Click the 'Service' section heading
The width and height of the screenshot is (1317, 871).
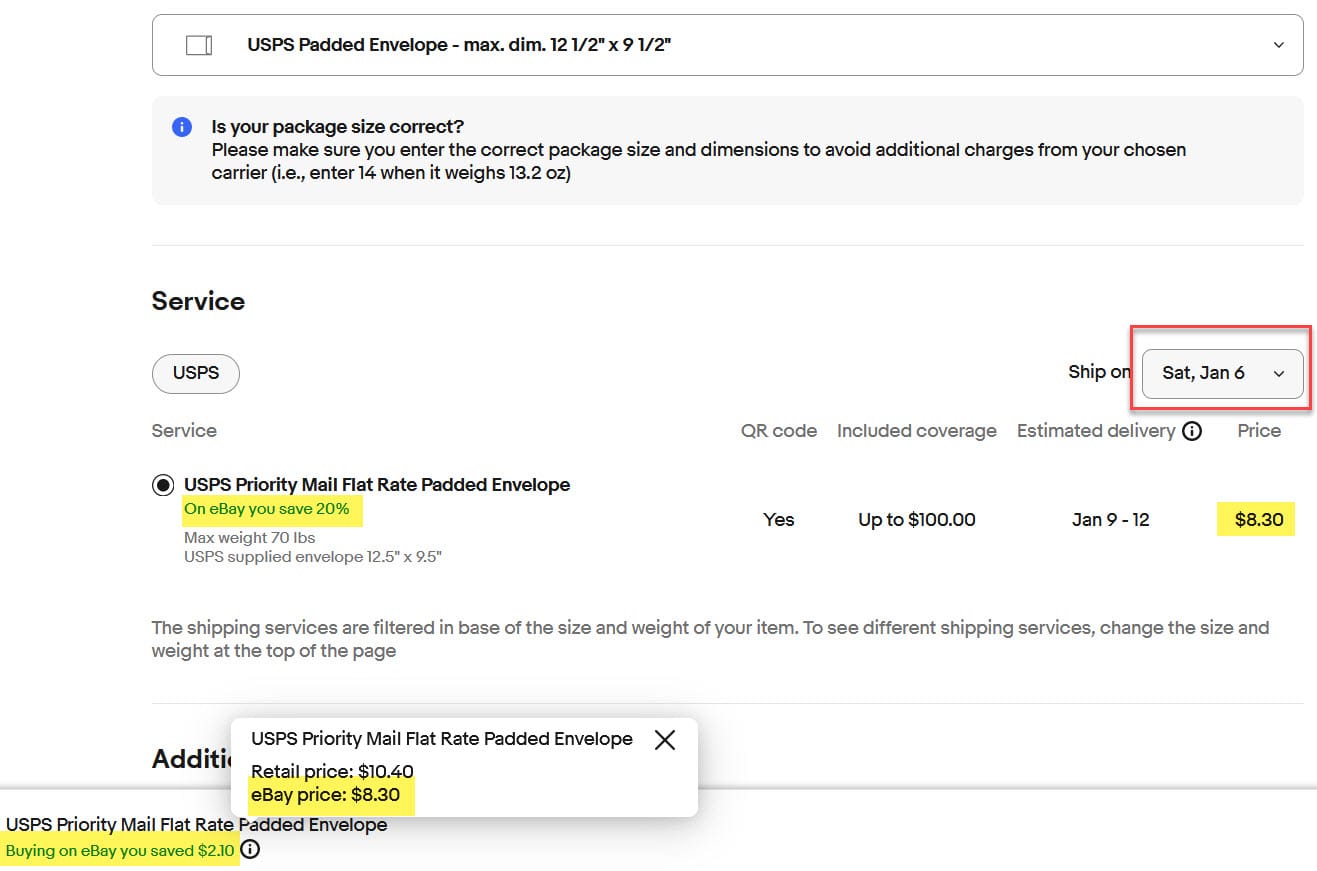(x=198, y=301)
